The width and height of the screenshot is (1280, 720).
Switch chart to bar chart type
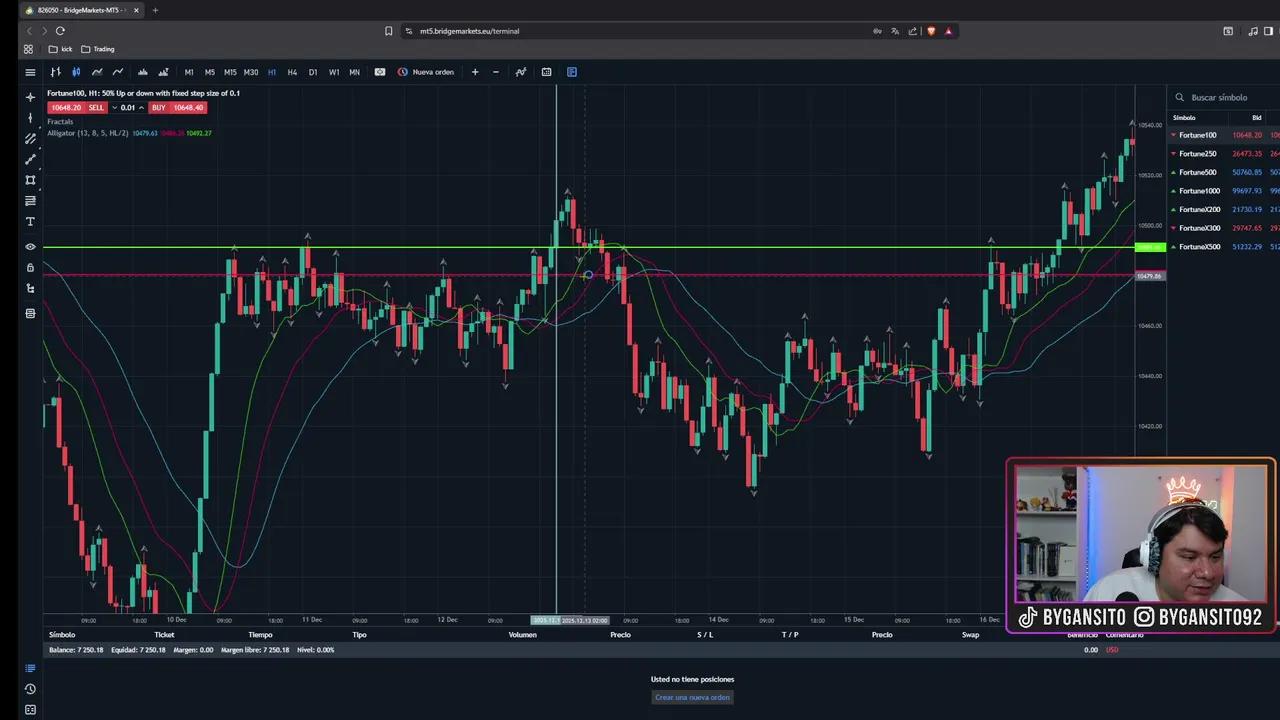pyautogui.click(x=56, y=72)
